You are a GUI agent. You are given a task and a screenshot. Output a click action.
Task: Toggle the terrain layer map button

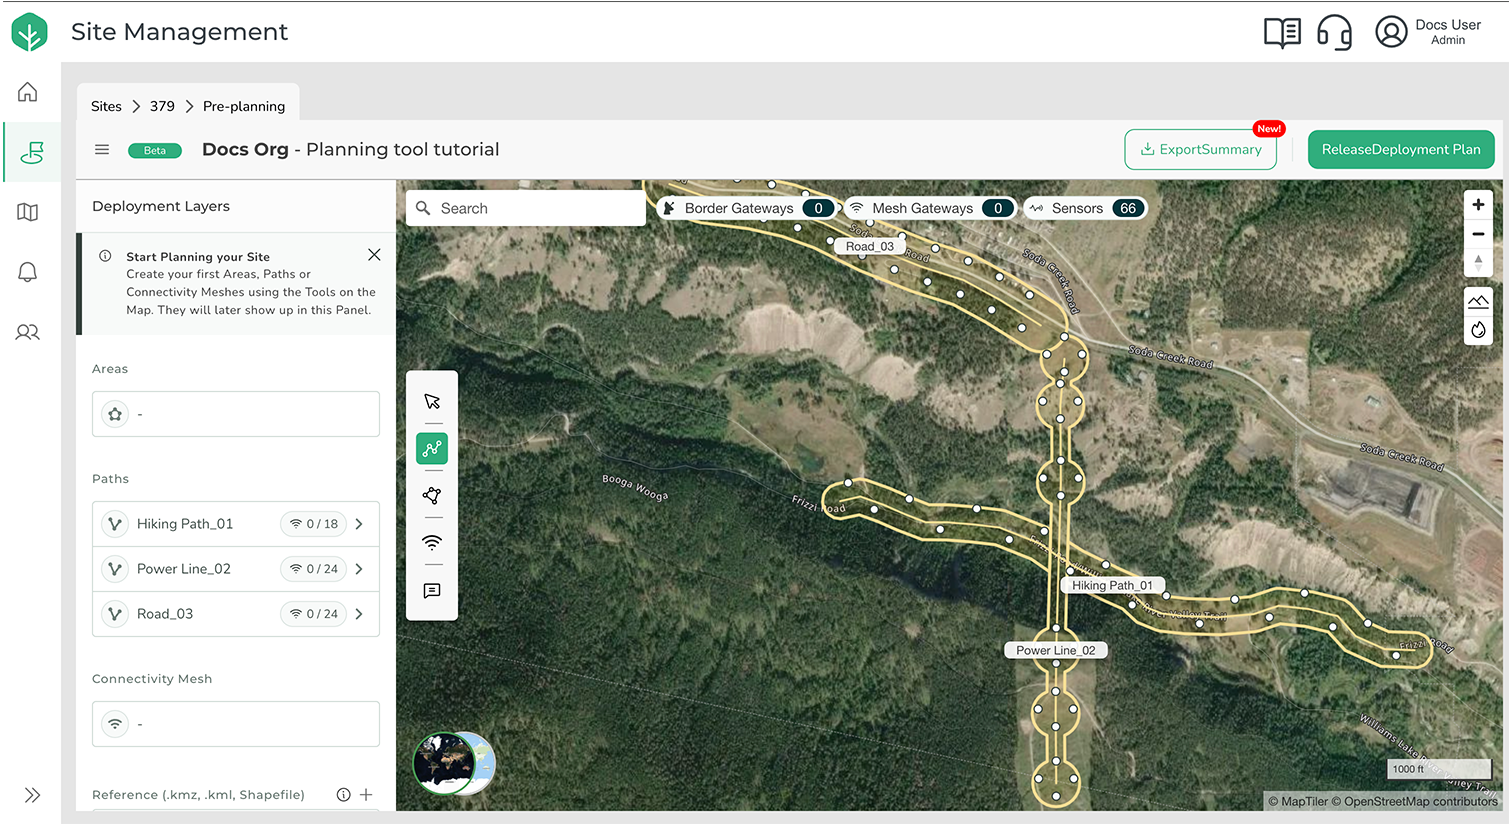pyautogui.click(x=1478, y=301)
